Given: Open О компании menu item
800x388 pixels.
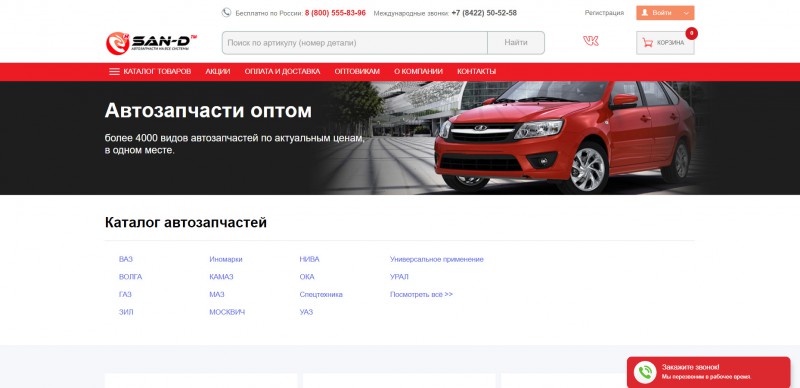Looking at the screenshot, I should point(418,71).
